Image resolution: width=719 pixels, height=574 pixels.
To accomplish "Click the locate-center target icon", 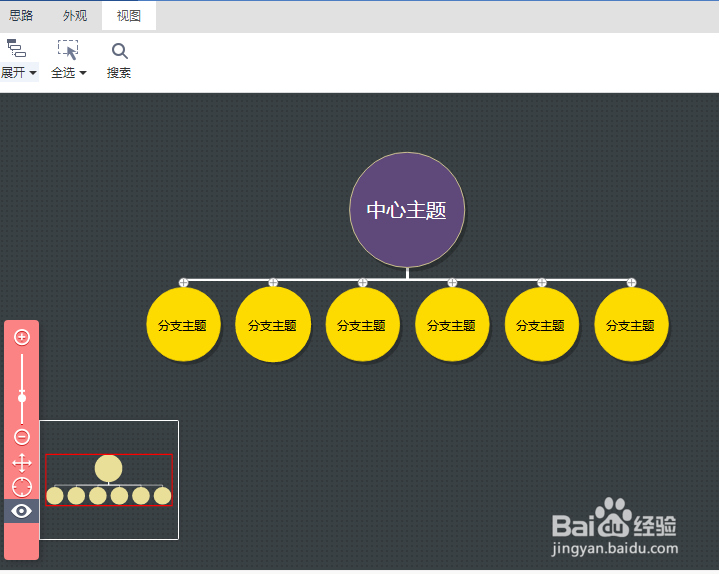I will (22, 487).
